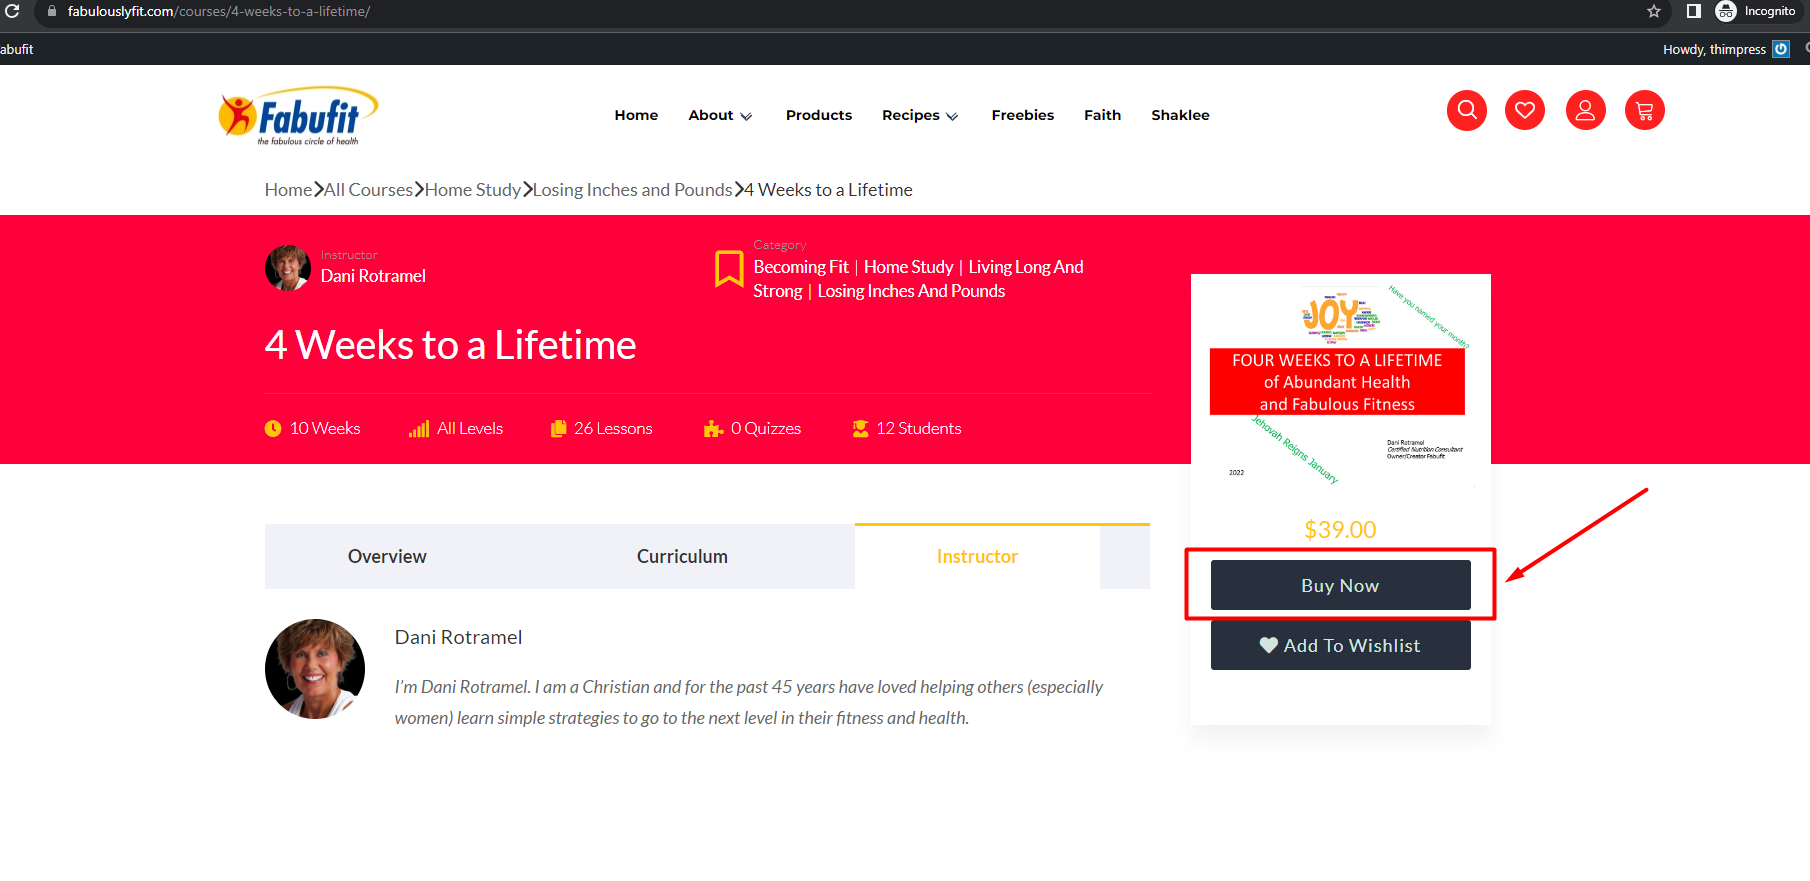Viewport: 1810px width, 881px height.
Task: Click Home Study breadcrumb link
Action: [472, 190]
